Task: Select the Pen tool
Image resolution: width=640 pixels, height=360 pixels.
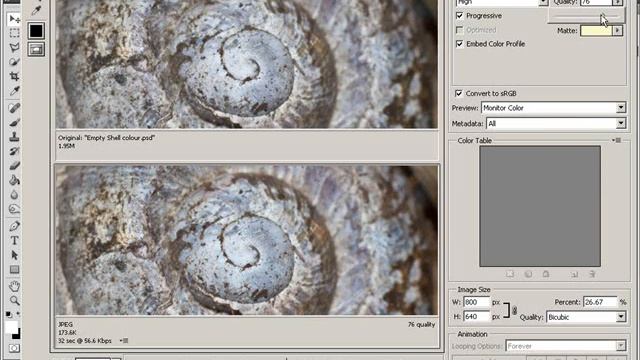Action: pos(14,226)
